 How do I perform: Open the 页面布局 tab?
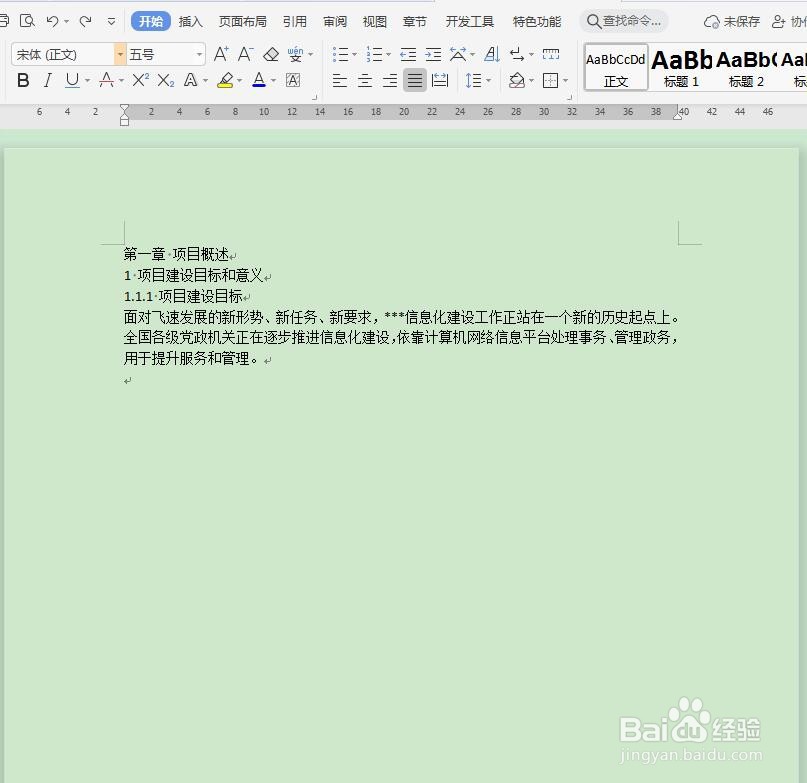[243, 22]
